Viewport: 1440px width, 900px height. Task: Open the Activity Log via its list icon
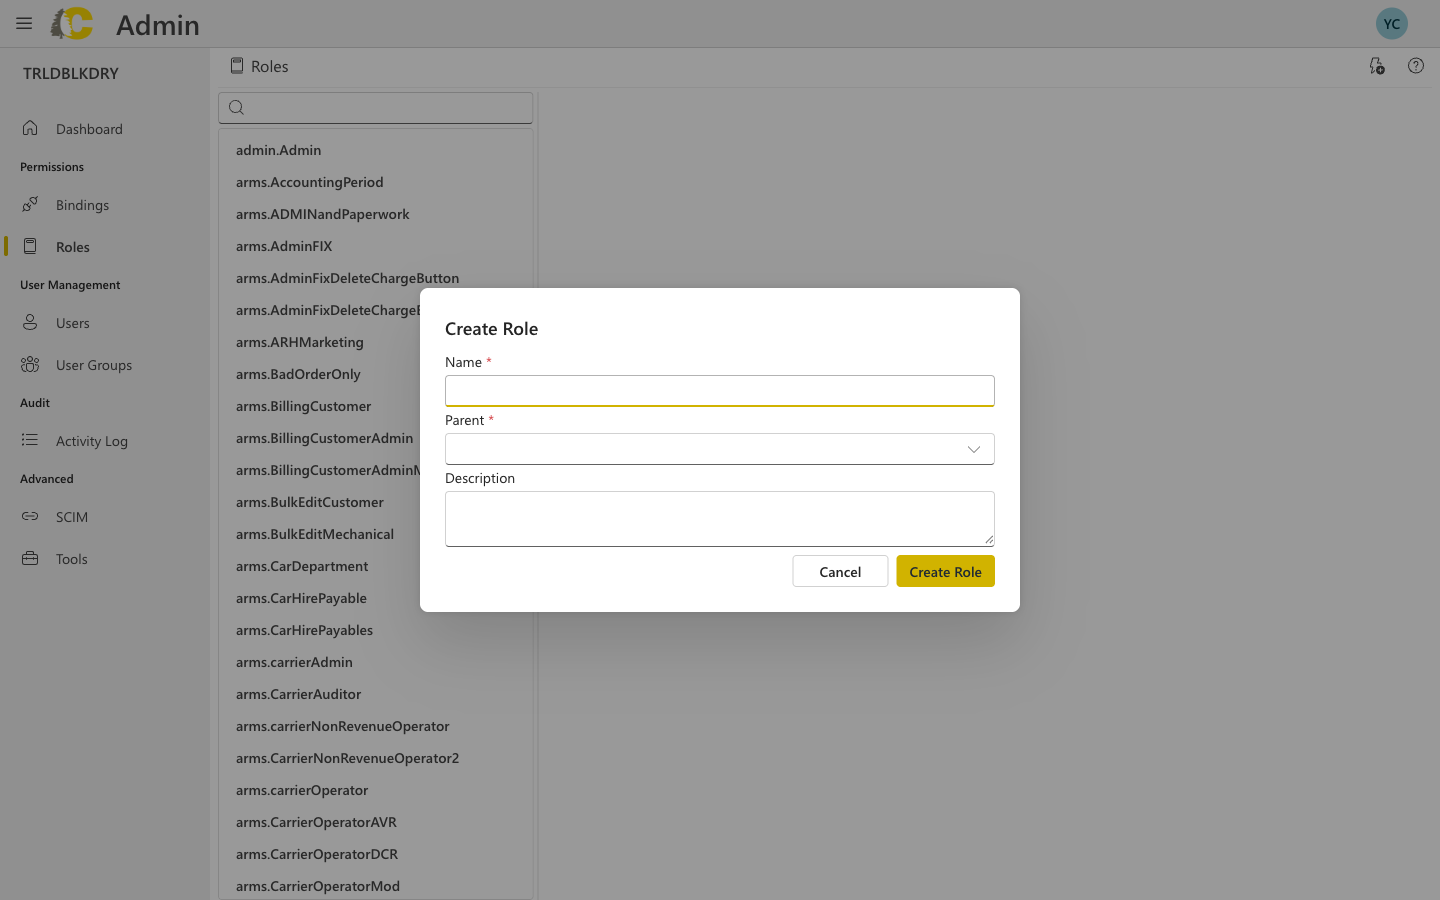[30, 440]
